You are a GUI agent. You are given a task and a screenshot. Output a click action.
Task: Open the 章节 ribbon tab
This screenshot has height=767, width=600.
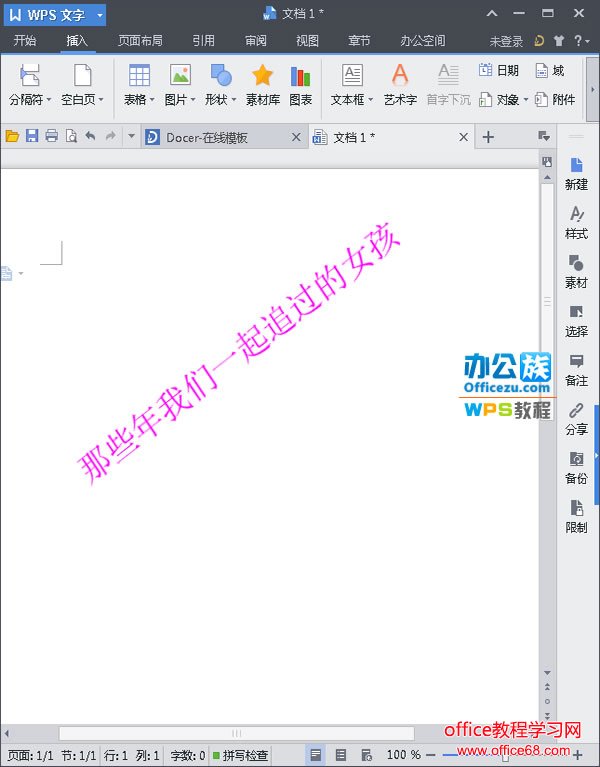tap(359, 41)
